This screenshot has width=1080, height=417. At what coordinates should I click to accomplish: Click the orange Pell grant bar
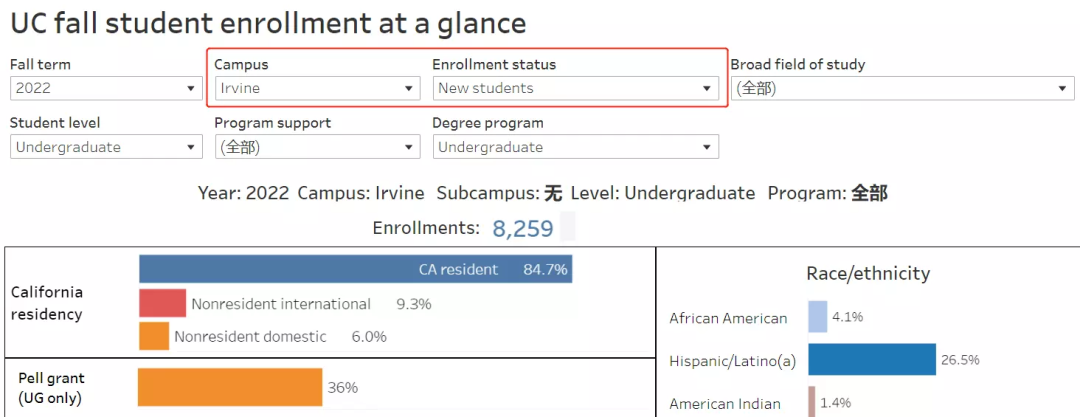tap(230, 387)
